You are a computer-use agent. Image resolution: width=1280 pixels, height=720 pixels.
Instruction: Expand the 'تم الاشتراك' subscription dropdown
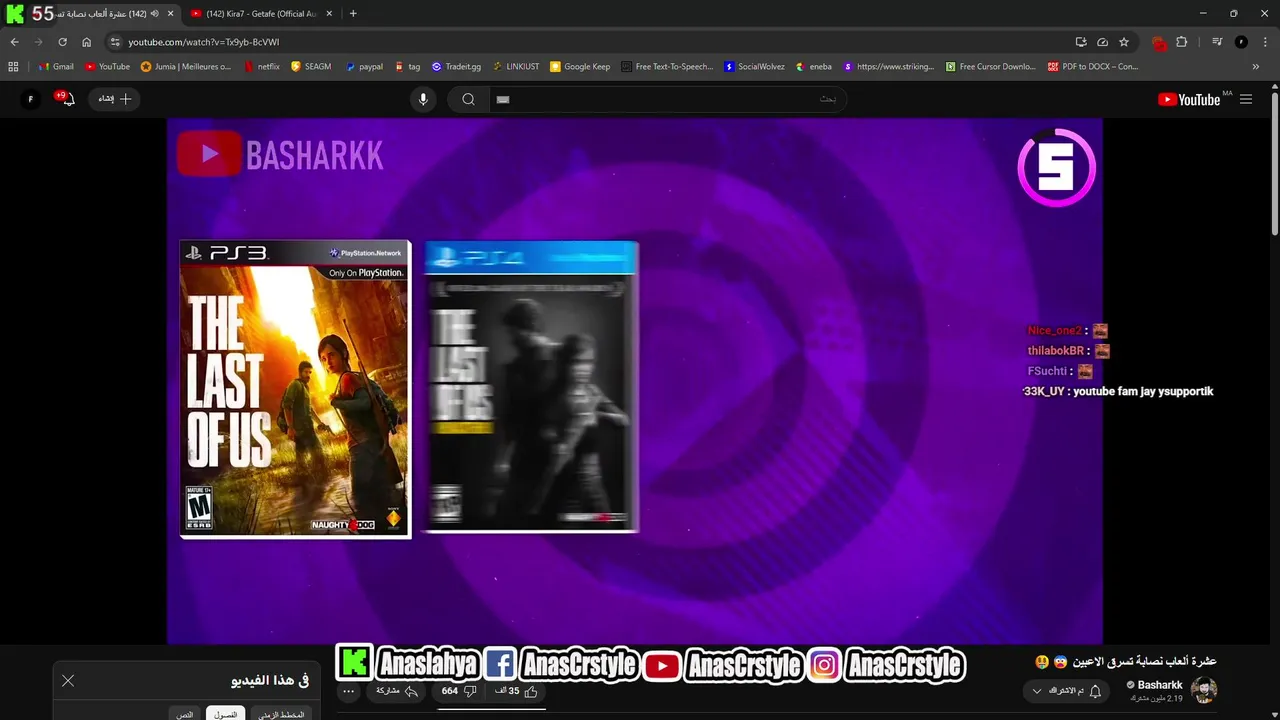pos(1067,691)
